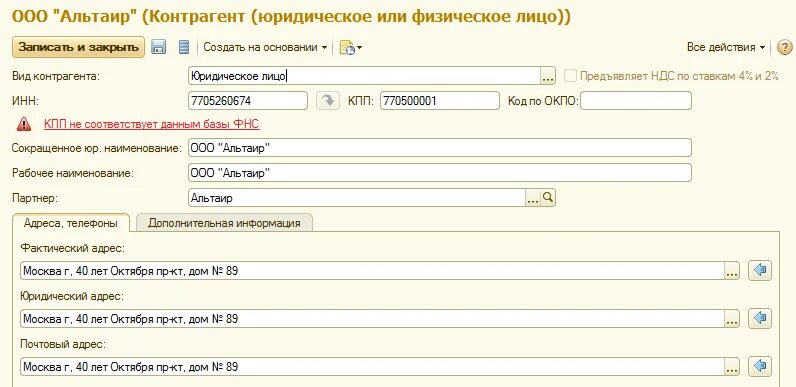The image size is (796, 387).
Task: Open the reports icon dropdown with clock
Action: 351,47
